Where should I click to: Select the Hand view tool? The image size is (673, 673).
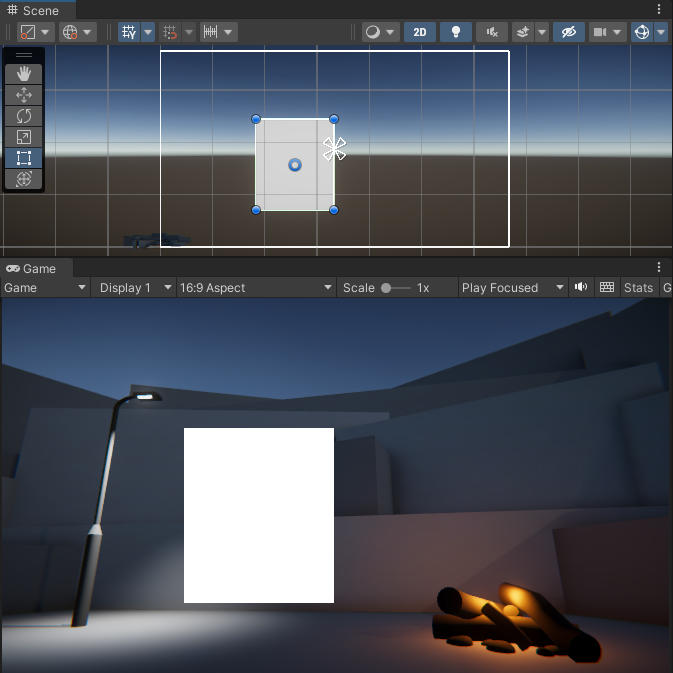click(x=24, y=74)
